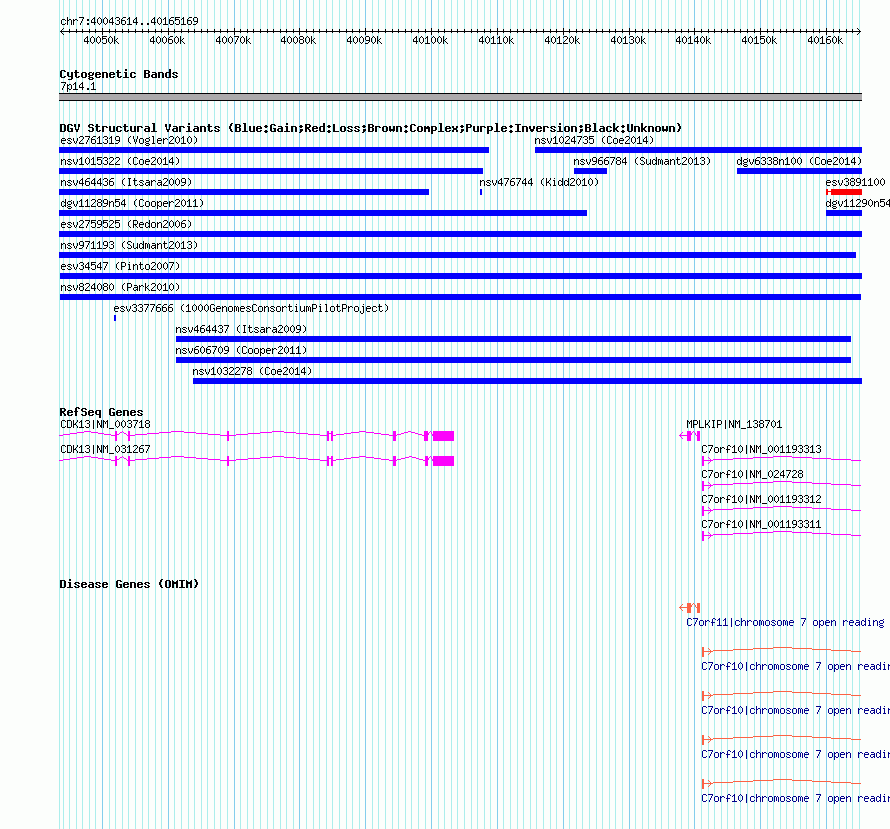Click the 40060k ruler position label
This screenshot has width=890, height=829.
(167, 40)
